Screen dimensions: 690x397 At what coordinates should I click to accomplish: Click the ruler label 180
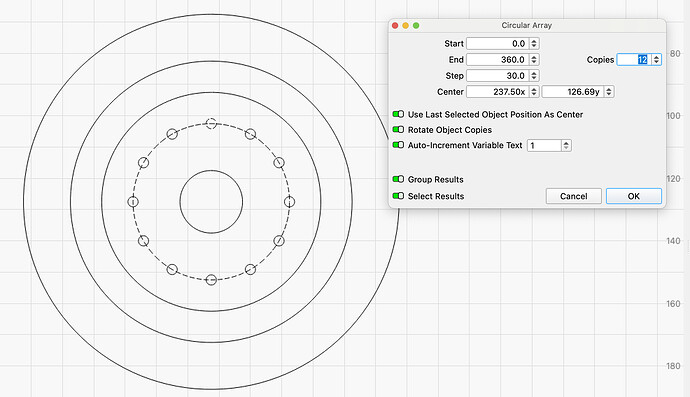click(x=673, y=366)
